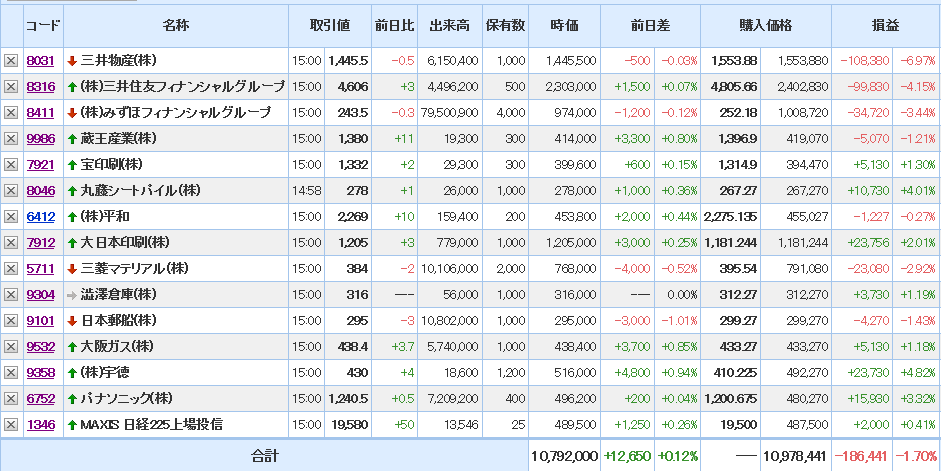Click the X icon for the 日本郵船 row

(x=11, y=320)
